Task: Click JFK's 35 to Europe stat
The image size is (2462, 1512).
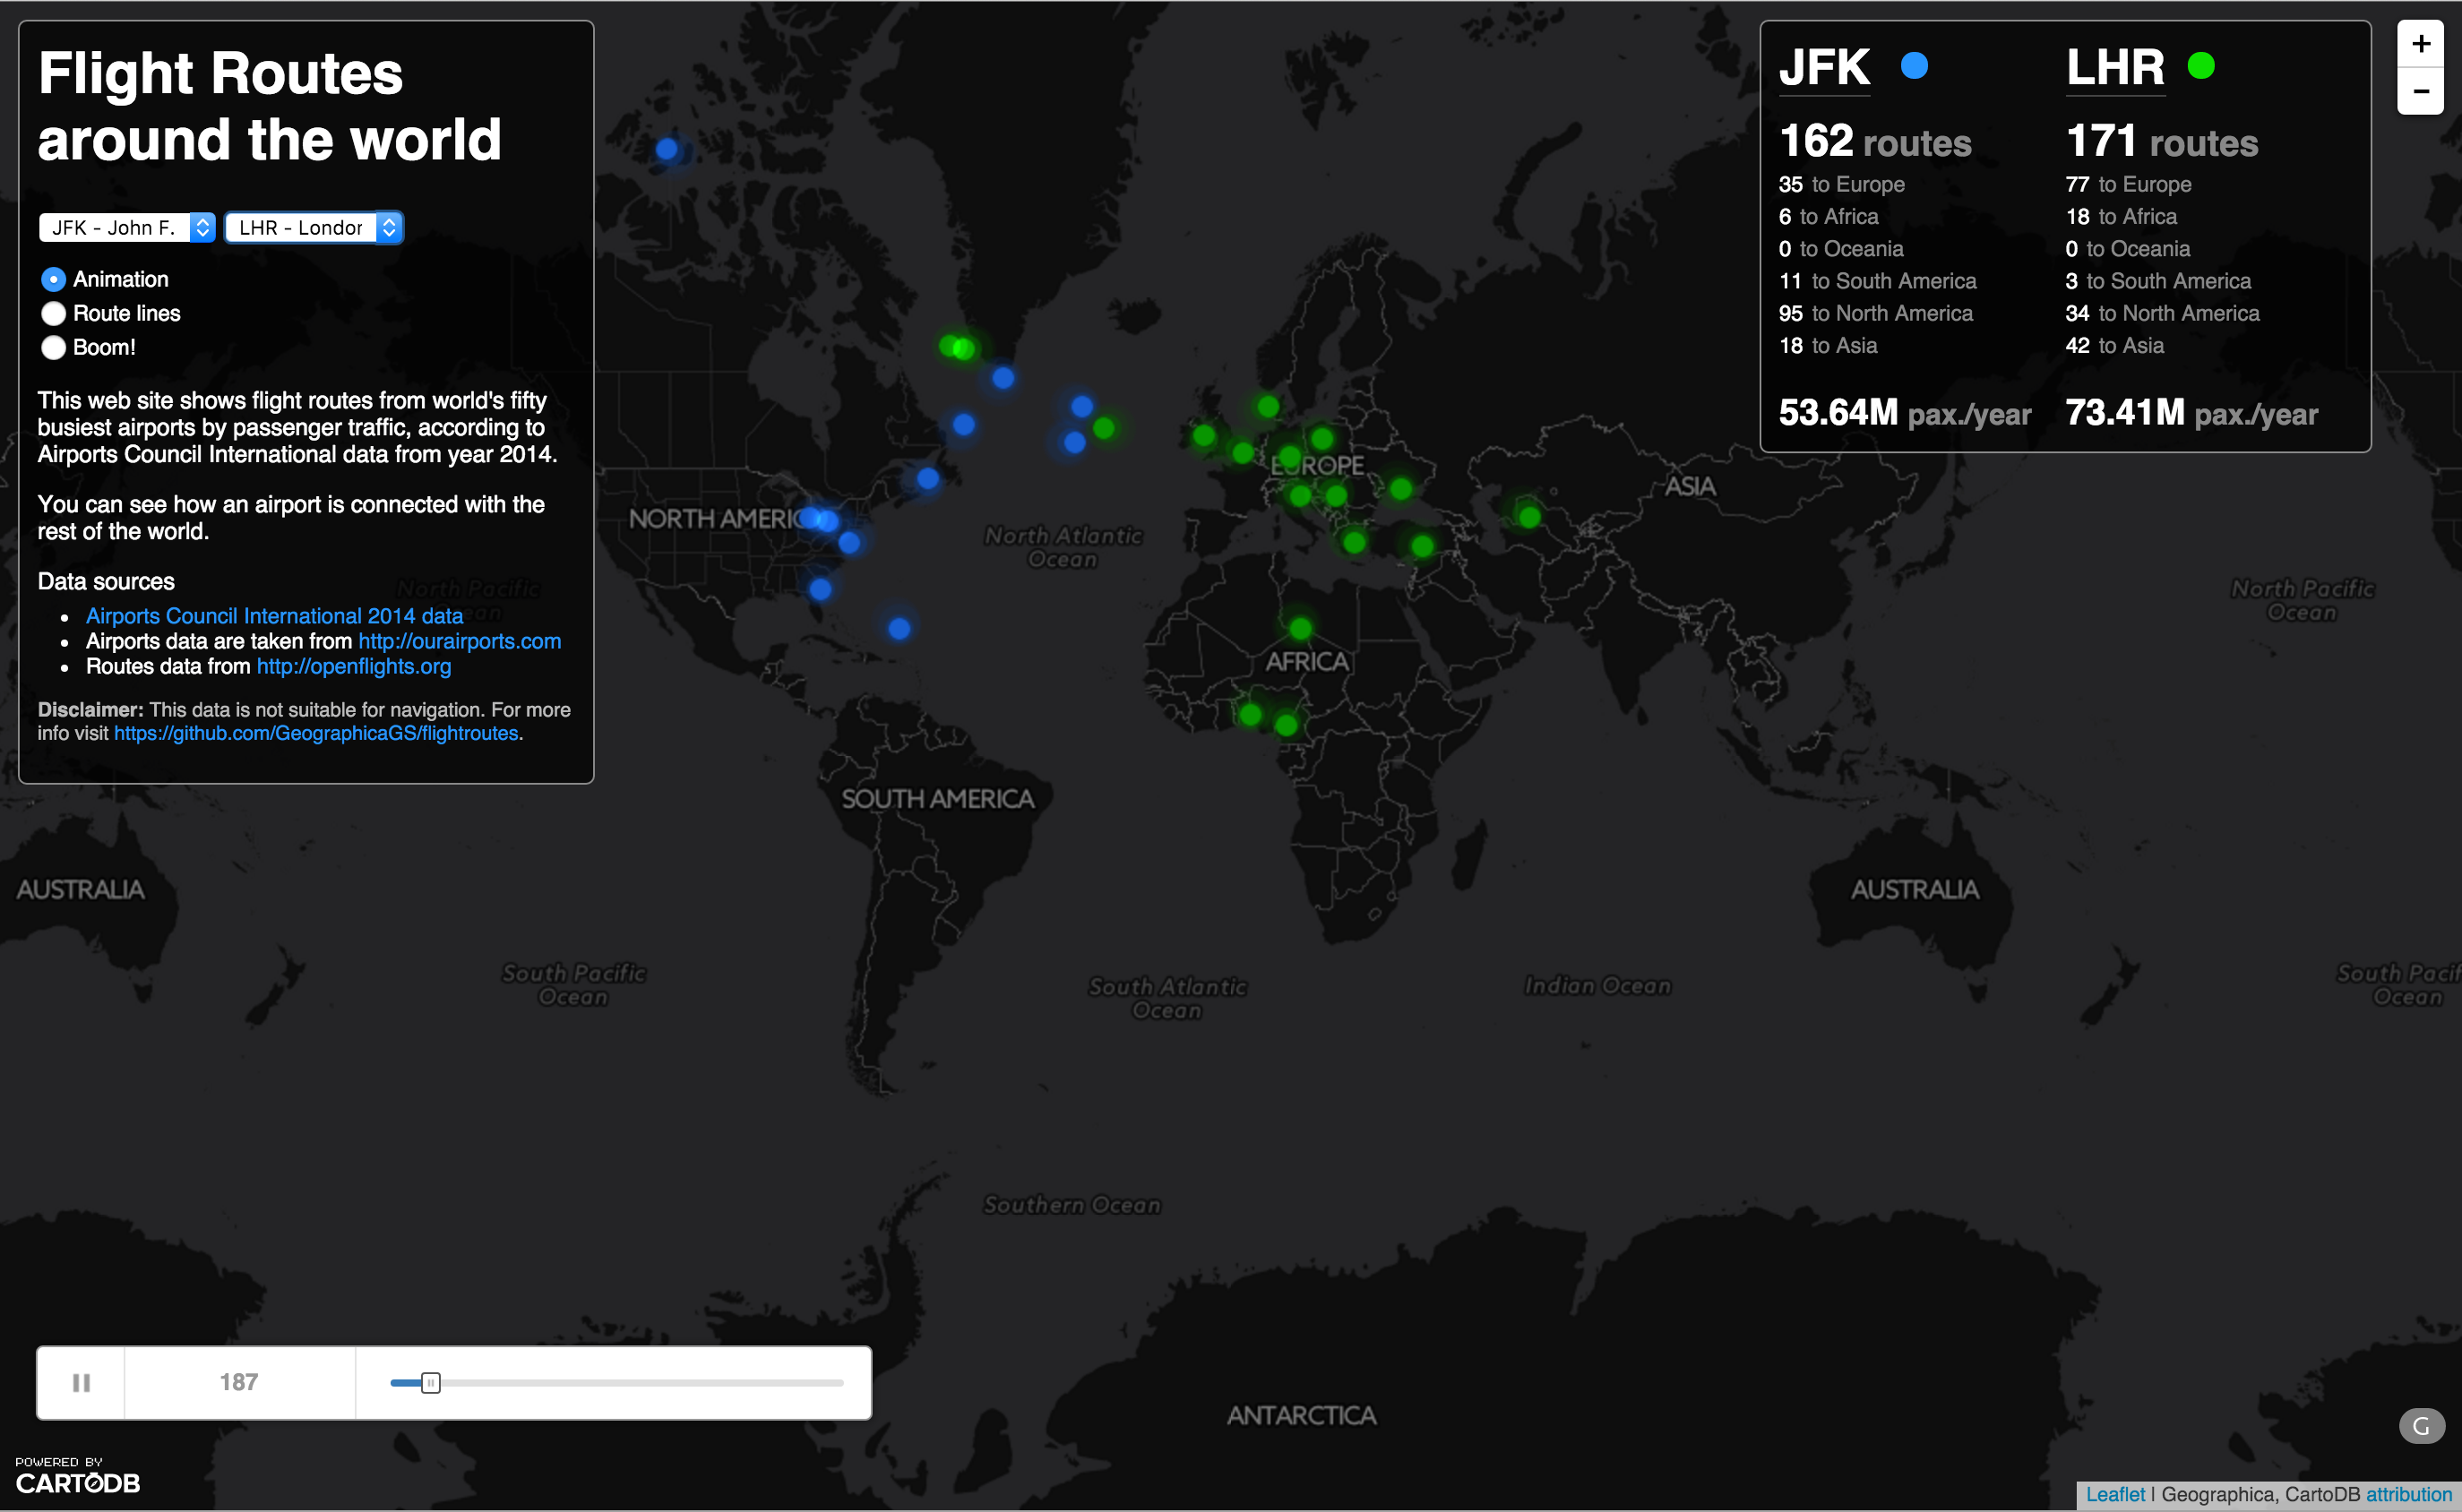Action: 1841,184
